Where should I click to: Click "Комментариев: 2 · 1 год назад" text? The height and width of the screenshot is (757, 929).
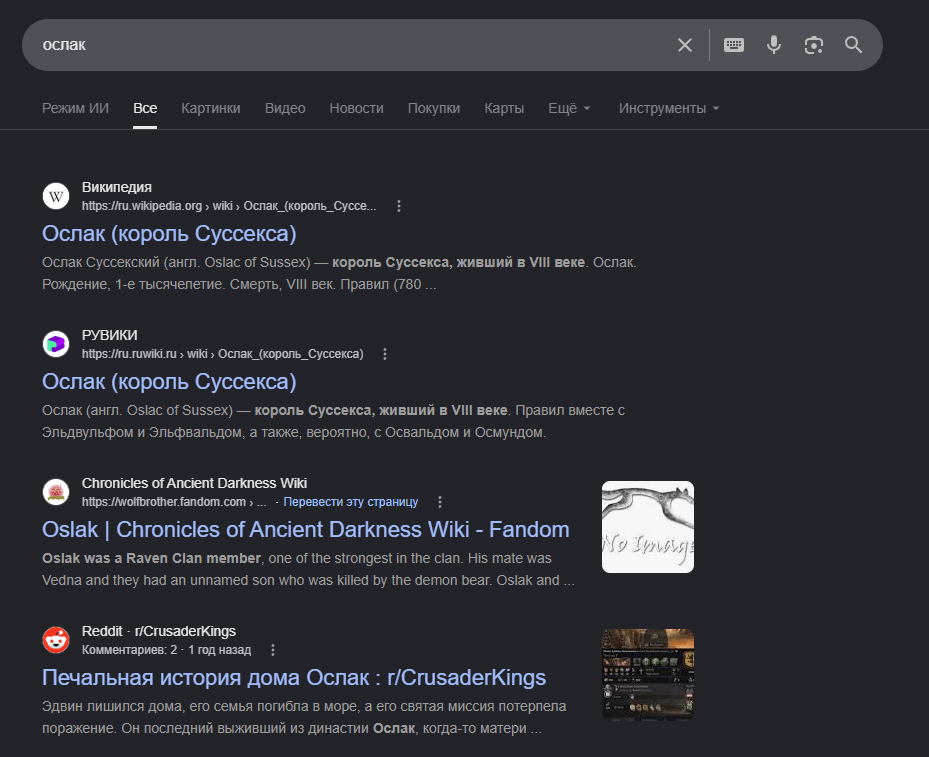[x=166, y=650]
